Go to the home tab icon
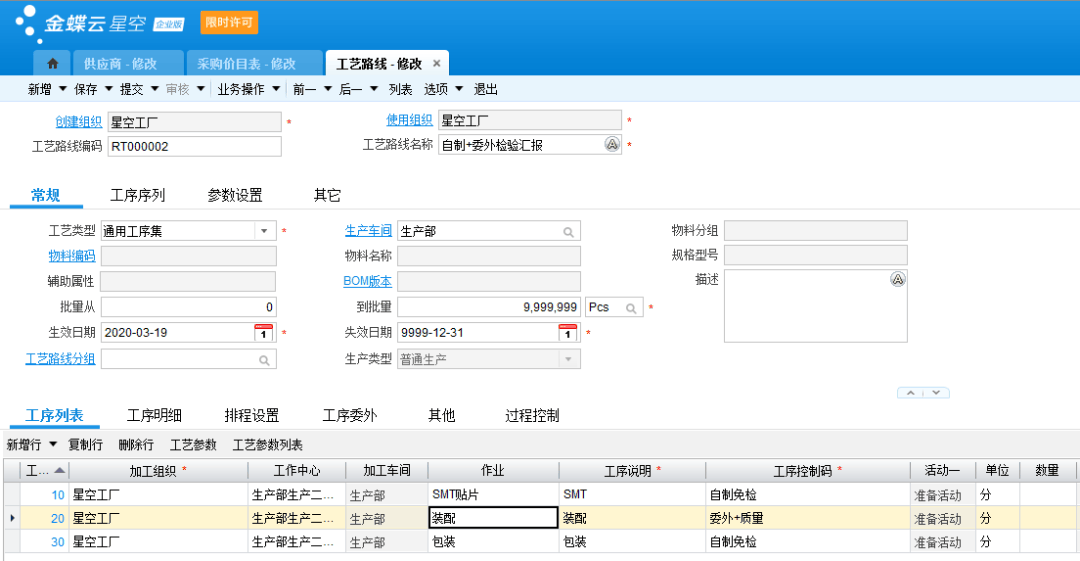 pyautogui.click(x=52, y=63)
